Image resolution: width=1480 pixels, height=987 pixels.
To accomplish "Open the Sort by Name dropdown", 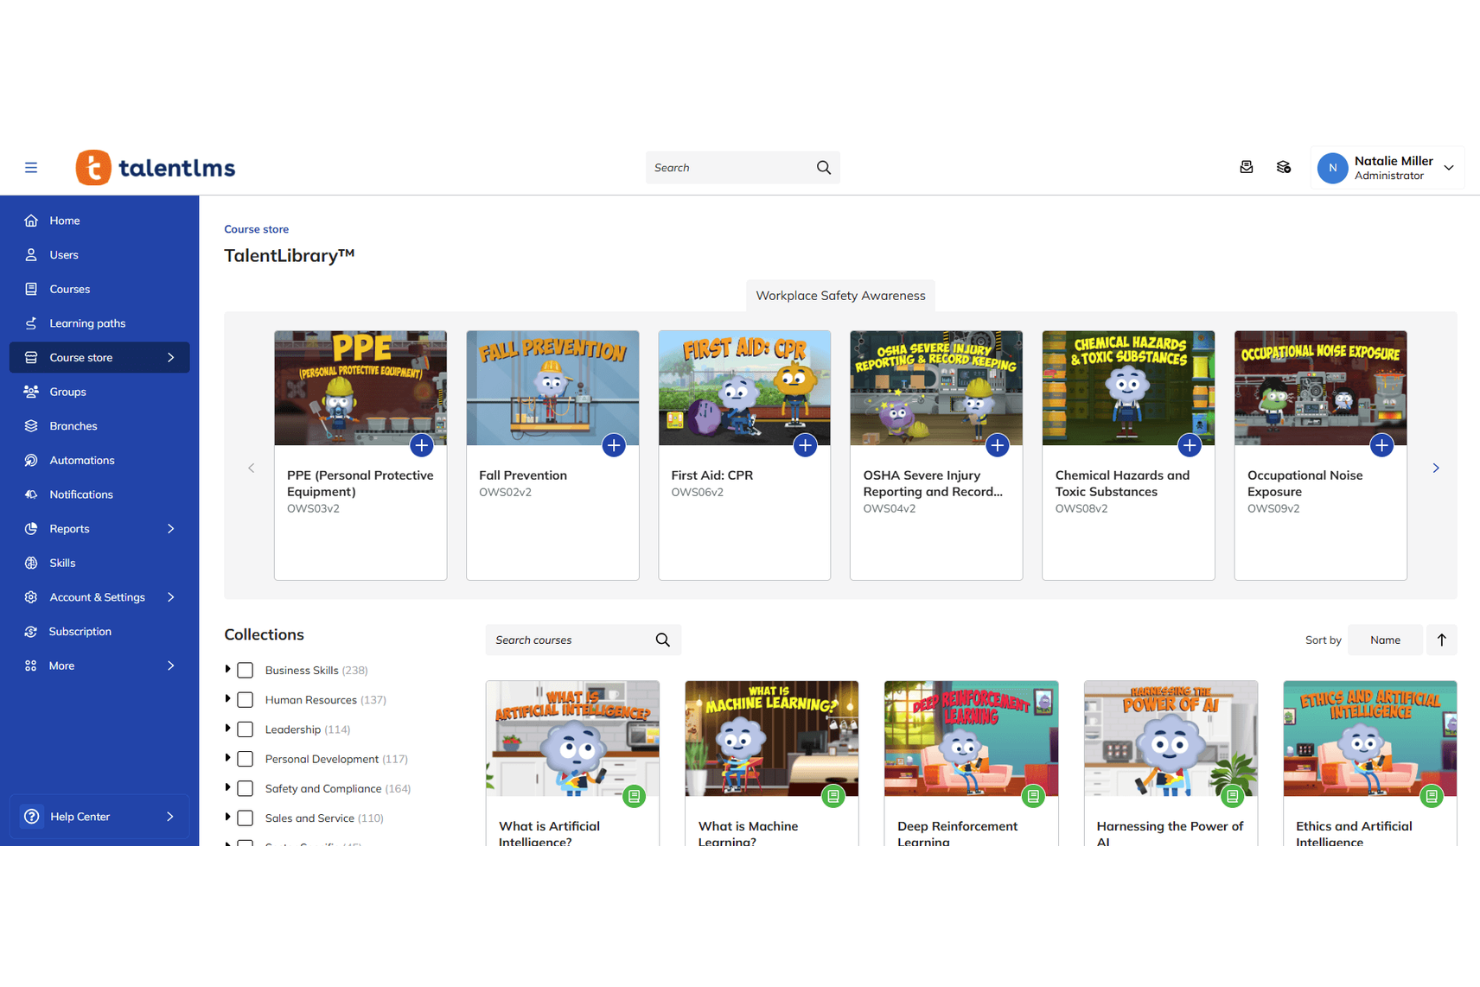I will point(1384,640).
